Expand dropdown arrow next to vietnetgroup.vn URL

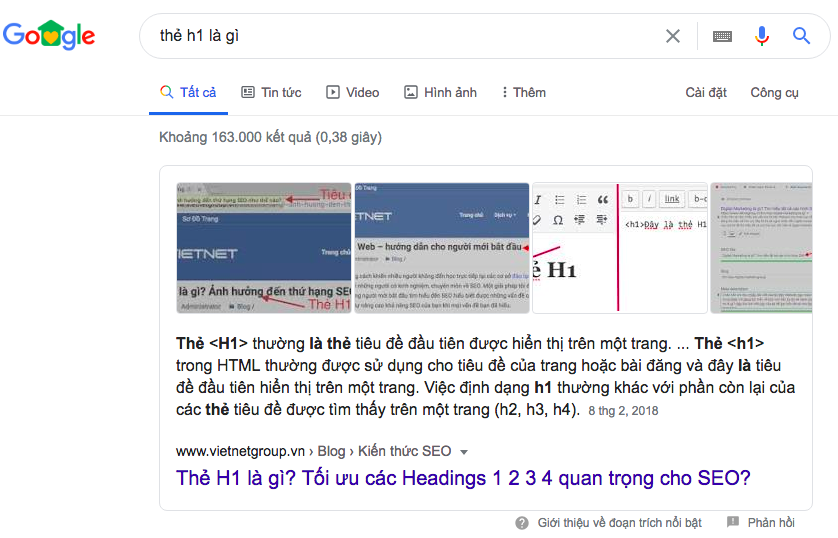click(x=464, y=452)
